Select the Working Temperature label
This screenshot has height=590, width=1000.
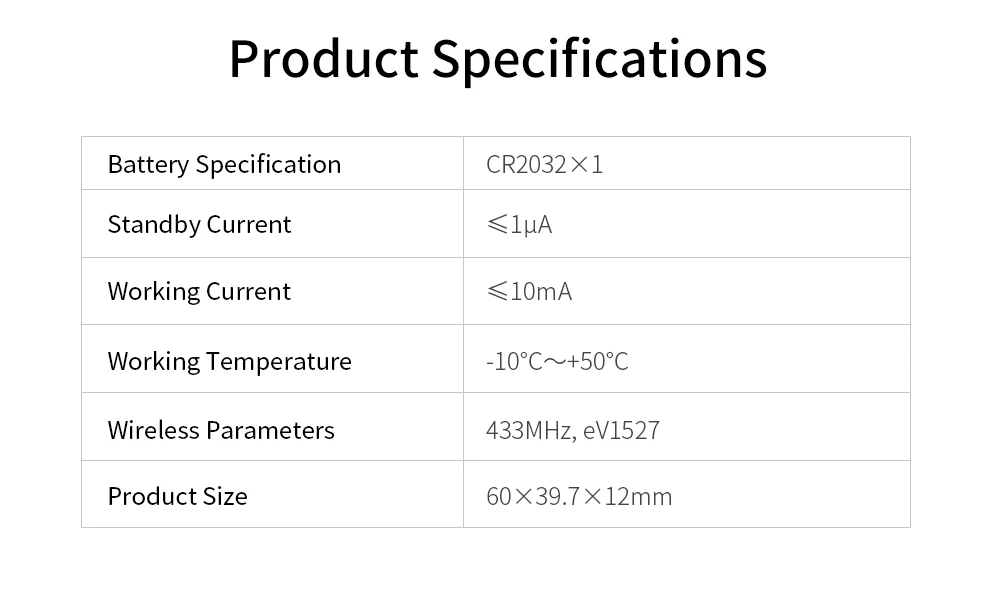click(230, 362)
